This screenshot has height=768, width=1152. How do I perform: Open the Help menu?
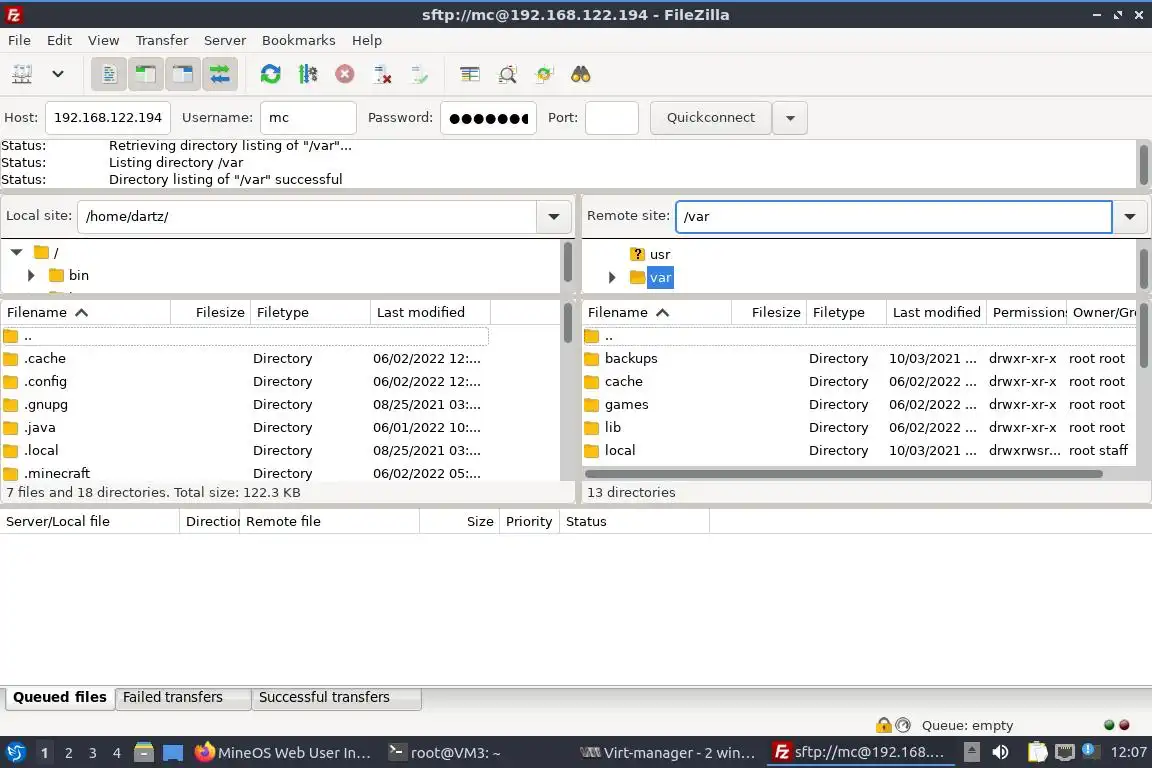367,40
